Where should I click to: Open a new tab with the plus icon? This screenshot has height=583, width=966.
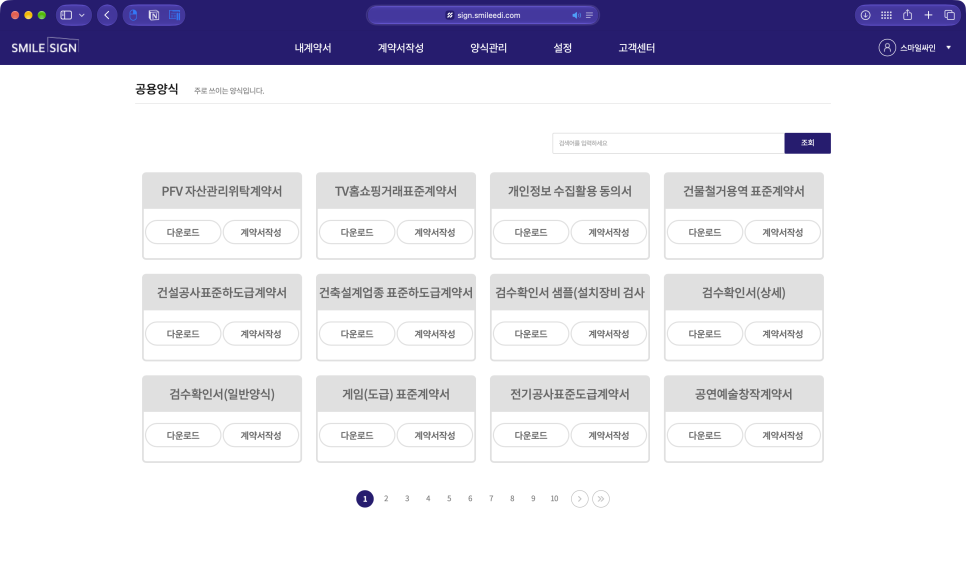point(928,15)
